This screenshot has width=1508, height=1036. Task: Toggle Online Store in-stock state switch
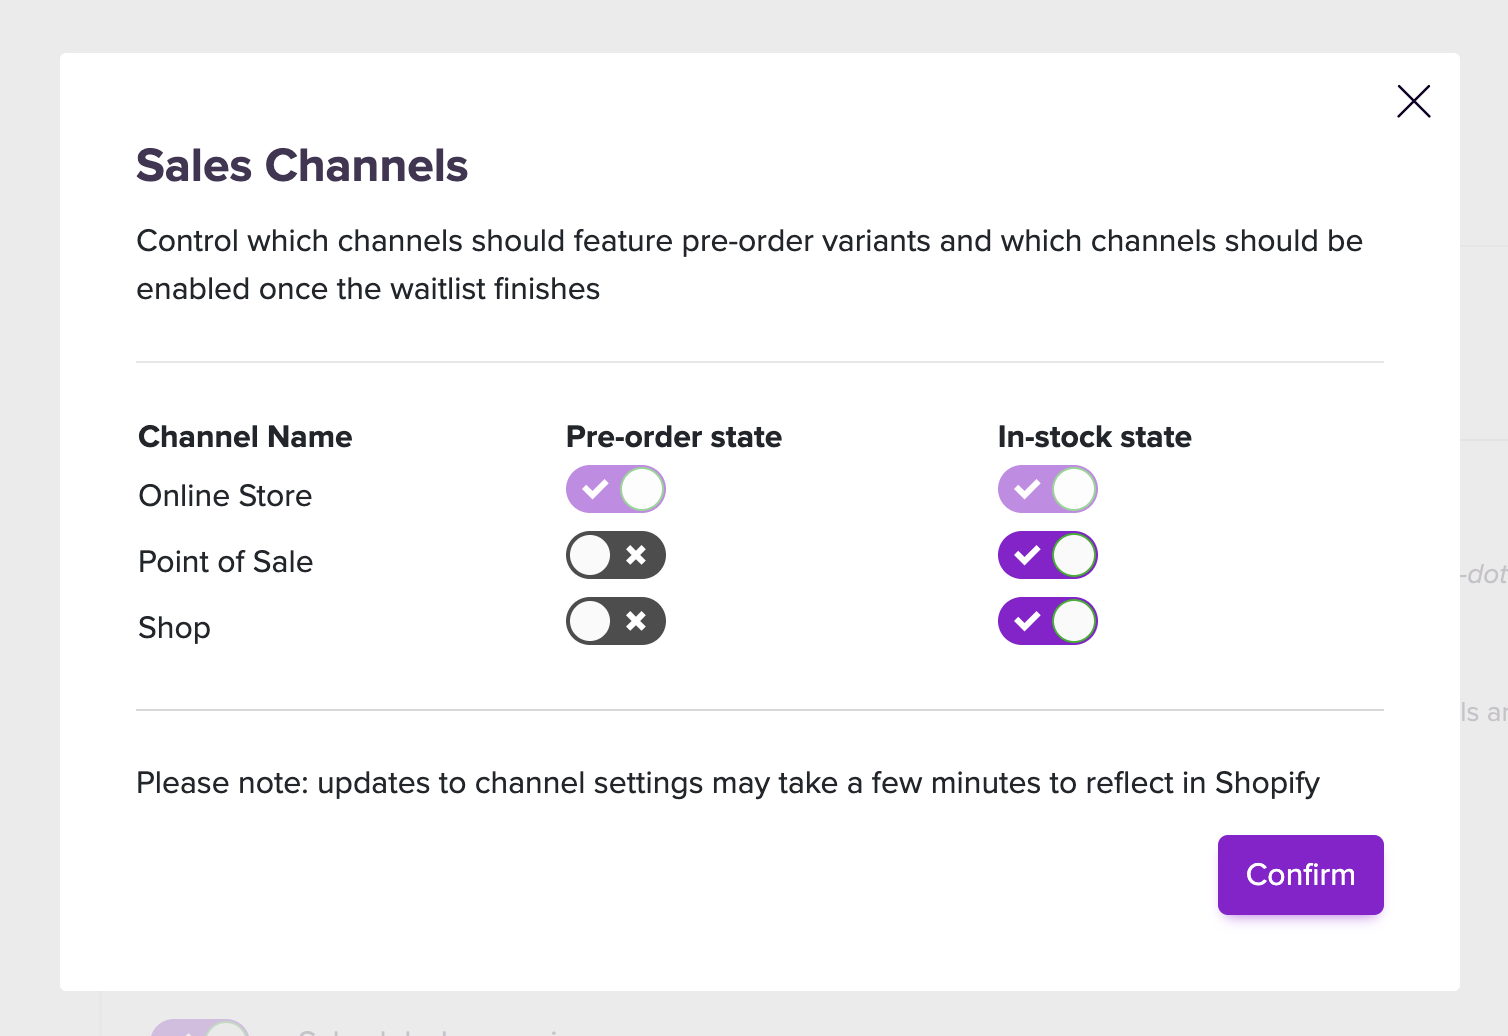pyautogui.click(x=1048, y=489)
